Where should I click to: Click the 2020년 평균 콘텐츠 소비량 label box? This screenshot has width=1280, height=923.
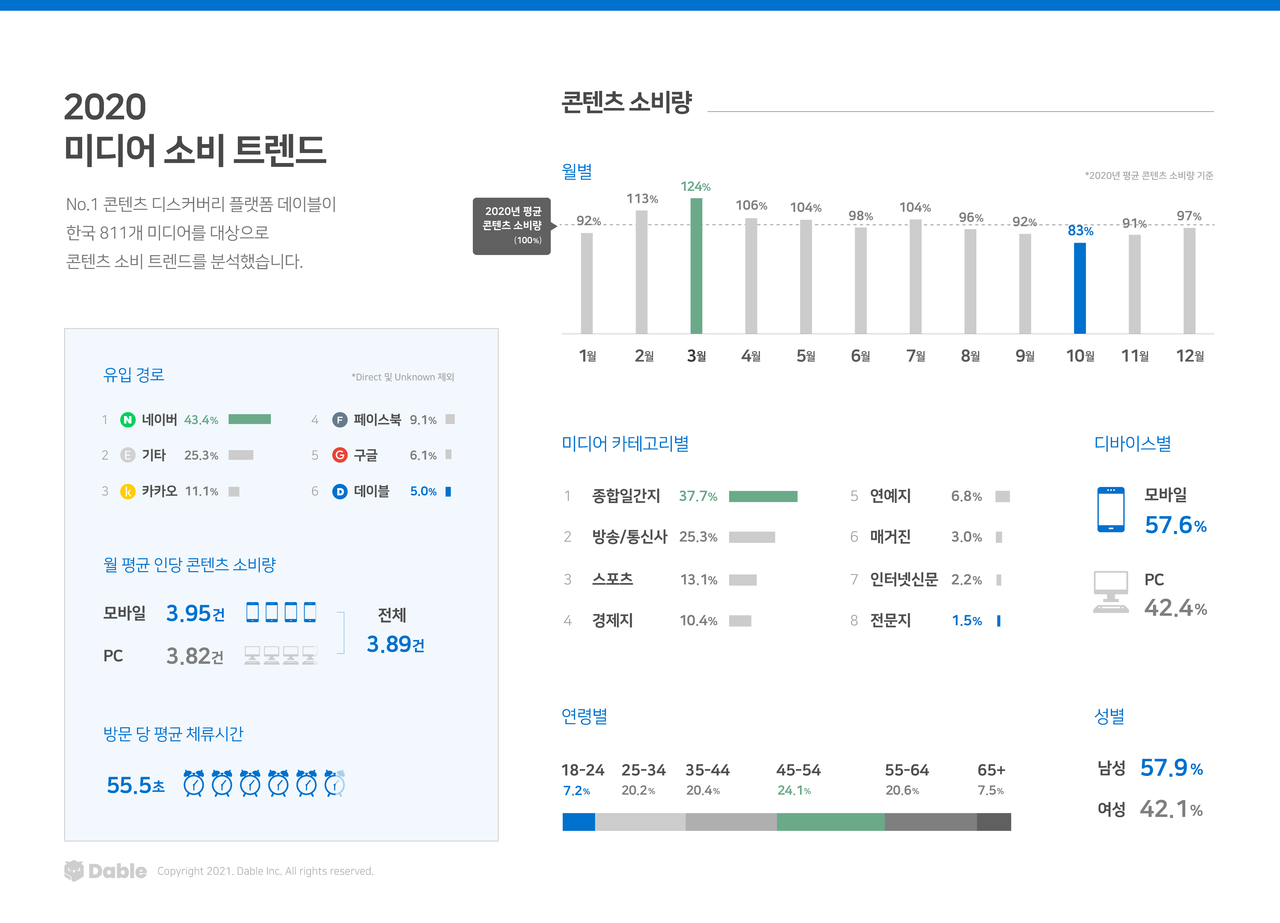tap(511, 225)
